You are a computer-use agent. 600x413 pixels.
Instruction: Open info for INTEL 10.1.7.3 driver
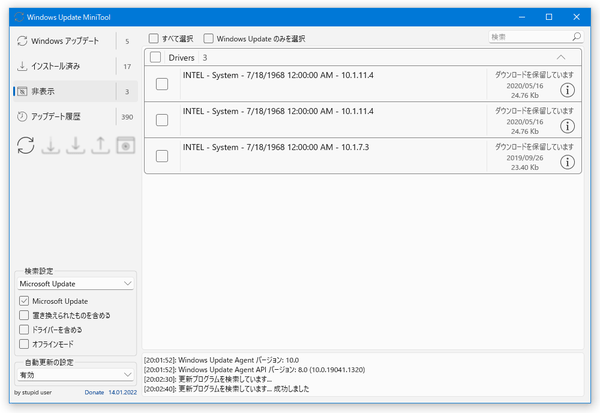[567, 162]
